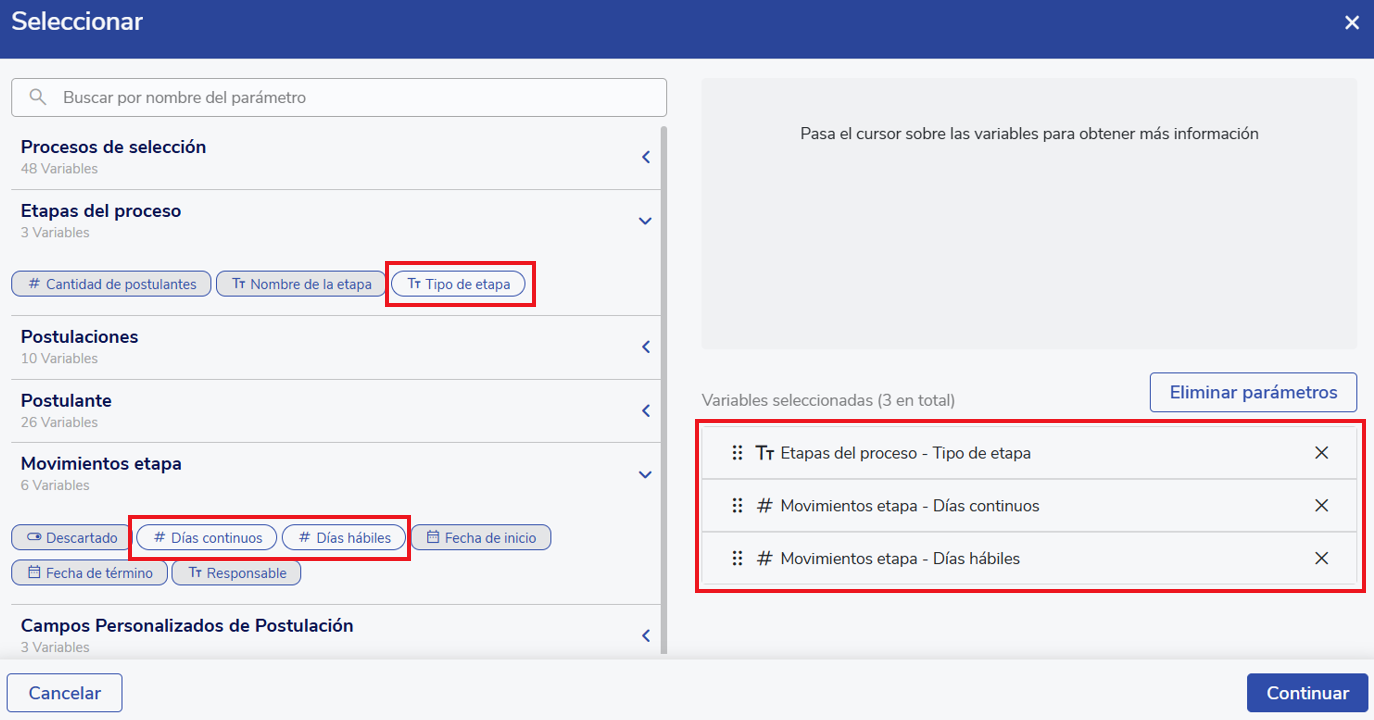Collapse the Etapas del proceso section
The width and height of the screenshot is (1374, 720).
coord(646,221)
